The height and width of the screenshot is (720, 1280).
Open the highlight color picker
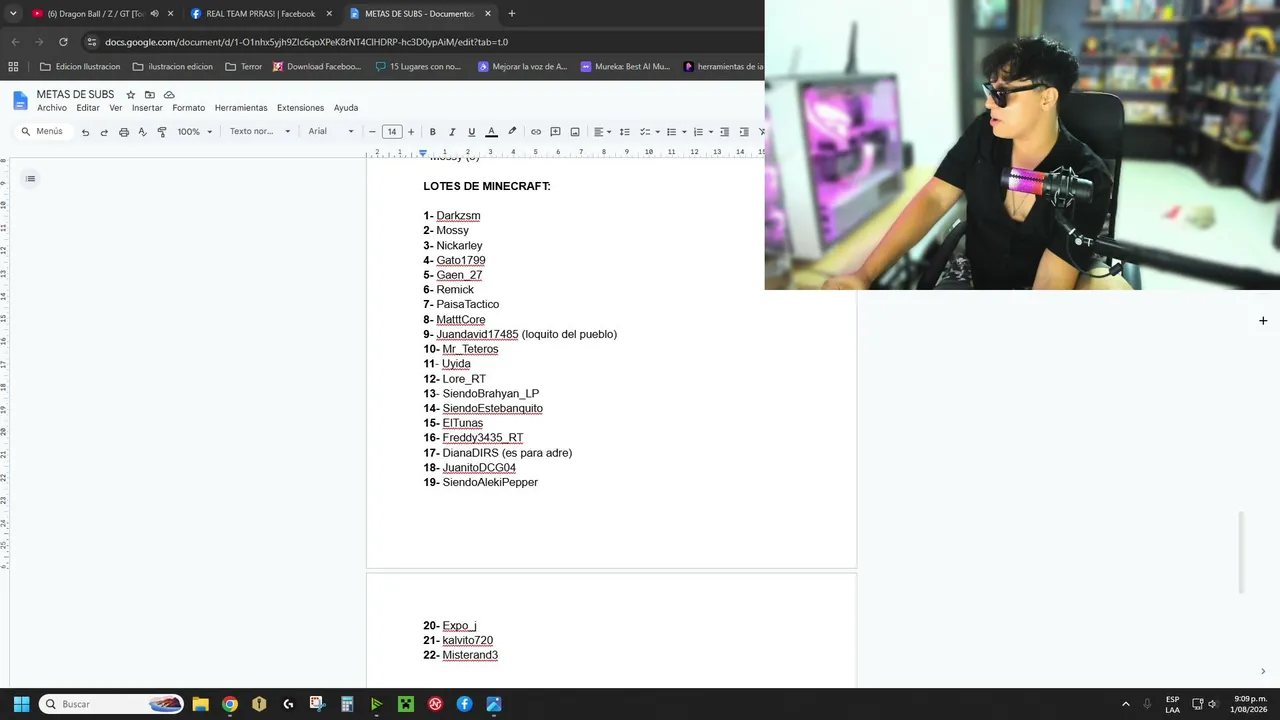[512, 132]
